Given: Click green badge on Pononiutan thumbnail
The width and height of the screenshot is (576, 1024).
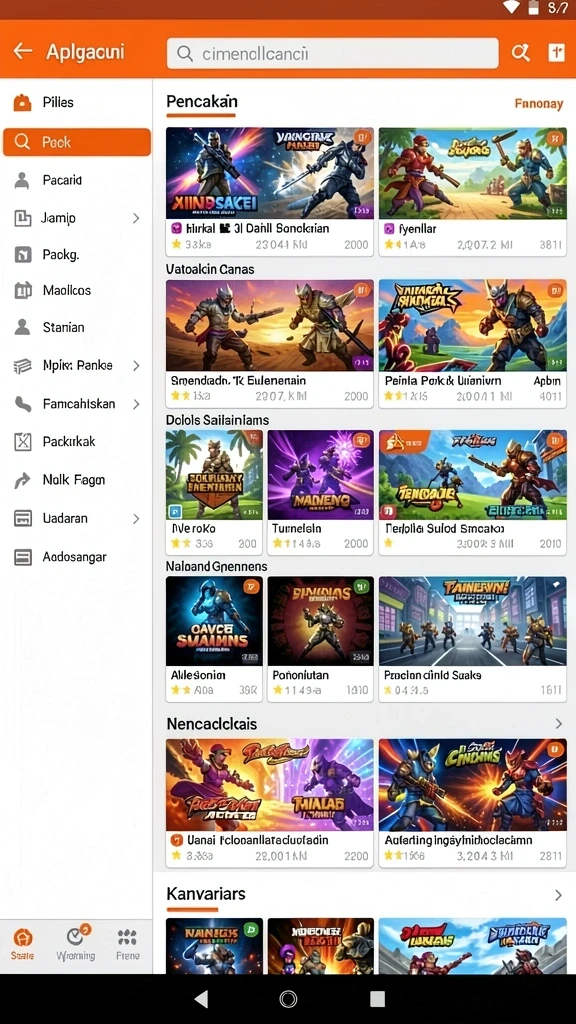Looking at the screenshot, I should coord(362,586).
